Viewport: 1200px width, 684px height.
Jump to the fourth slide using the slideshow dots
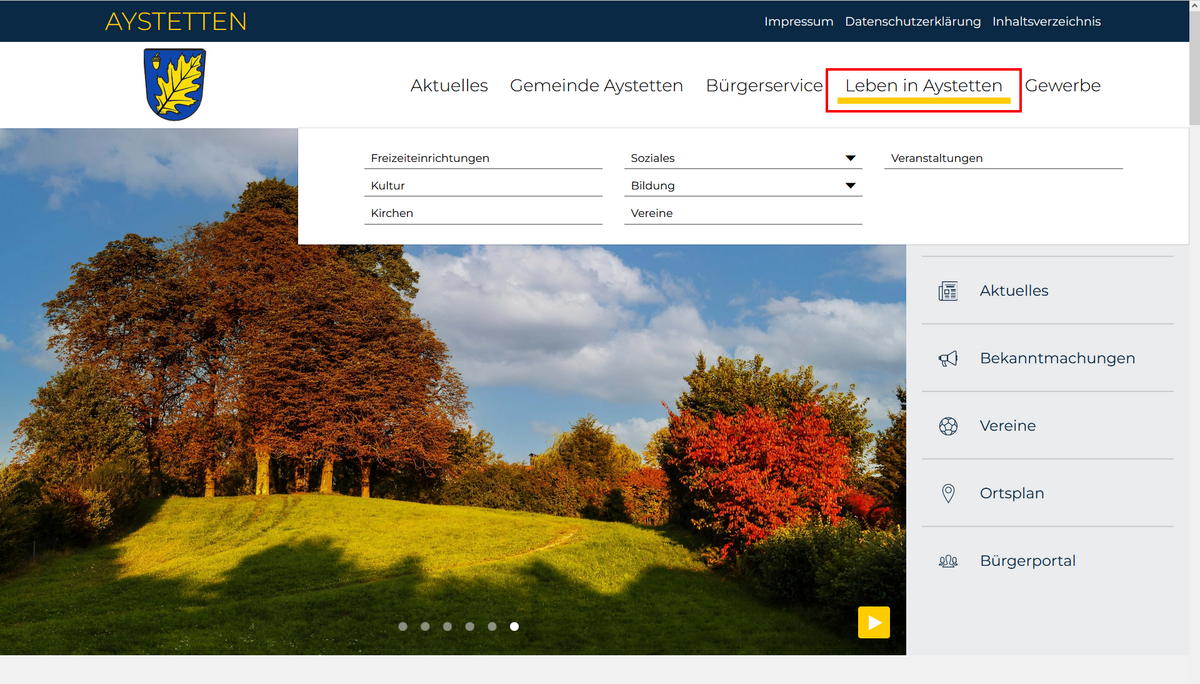(470, 627)
